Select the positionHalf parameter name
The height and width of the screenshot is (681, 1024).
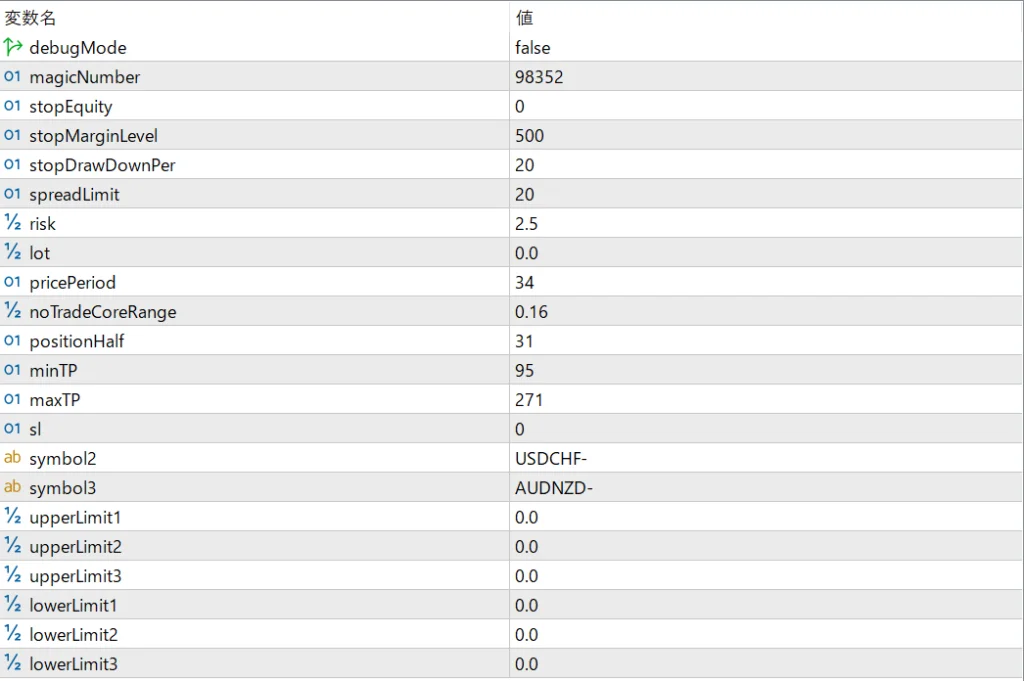[77, 341]
